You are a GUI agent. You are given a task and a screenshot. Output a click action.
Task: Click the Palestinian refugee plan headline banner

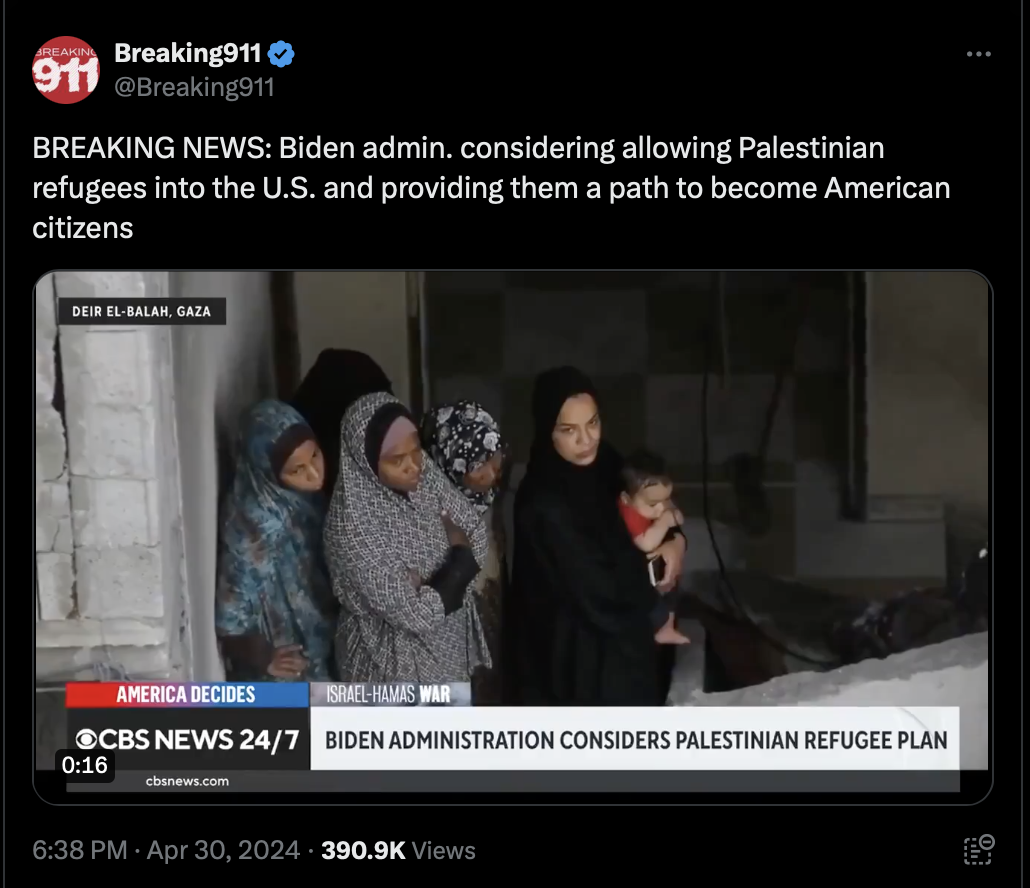[635, 740]
